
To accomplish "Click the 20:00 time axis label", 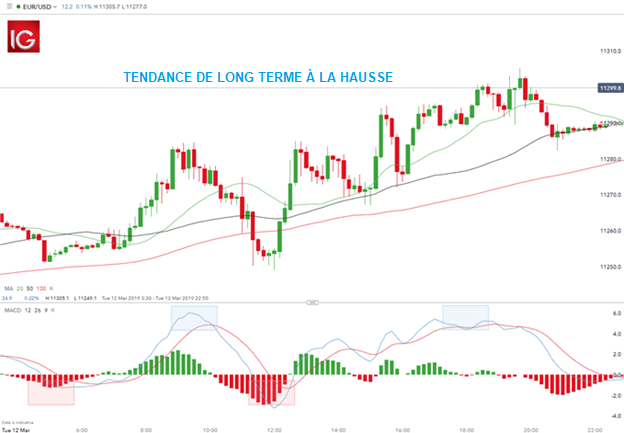I will click(531, 430).
